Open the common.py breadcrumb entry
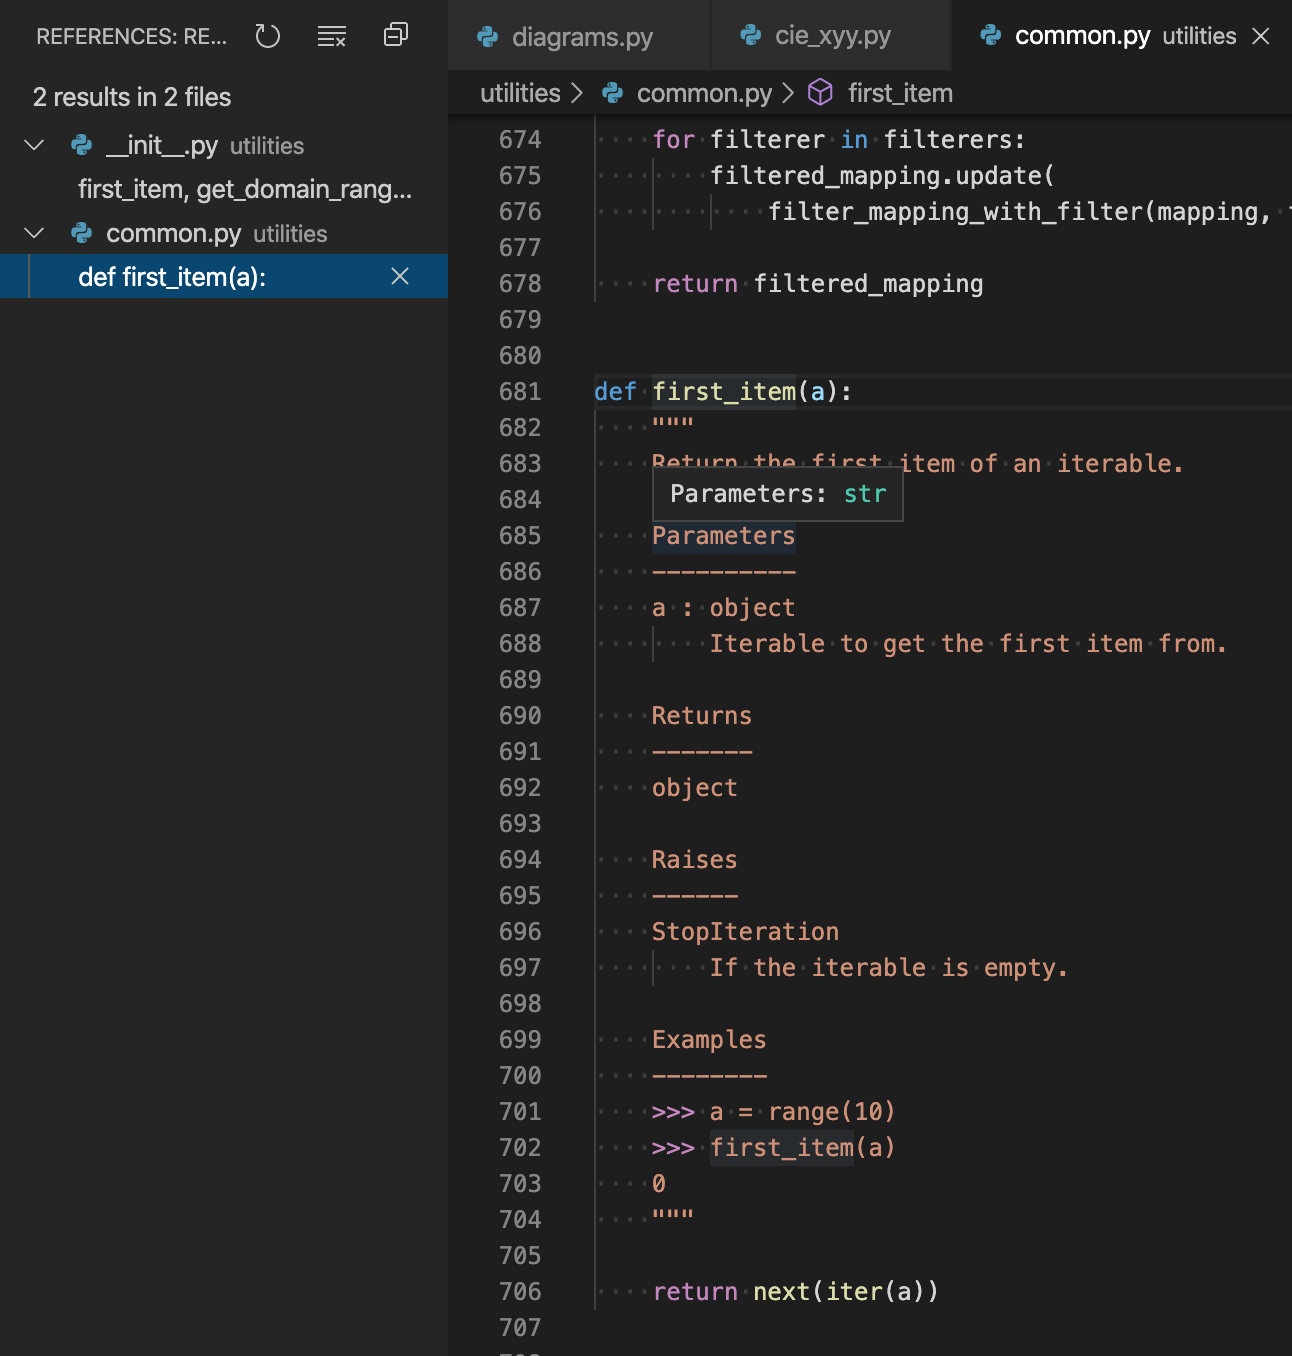 pyautogui.click(x=703, y=92)
